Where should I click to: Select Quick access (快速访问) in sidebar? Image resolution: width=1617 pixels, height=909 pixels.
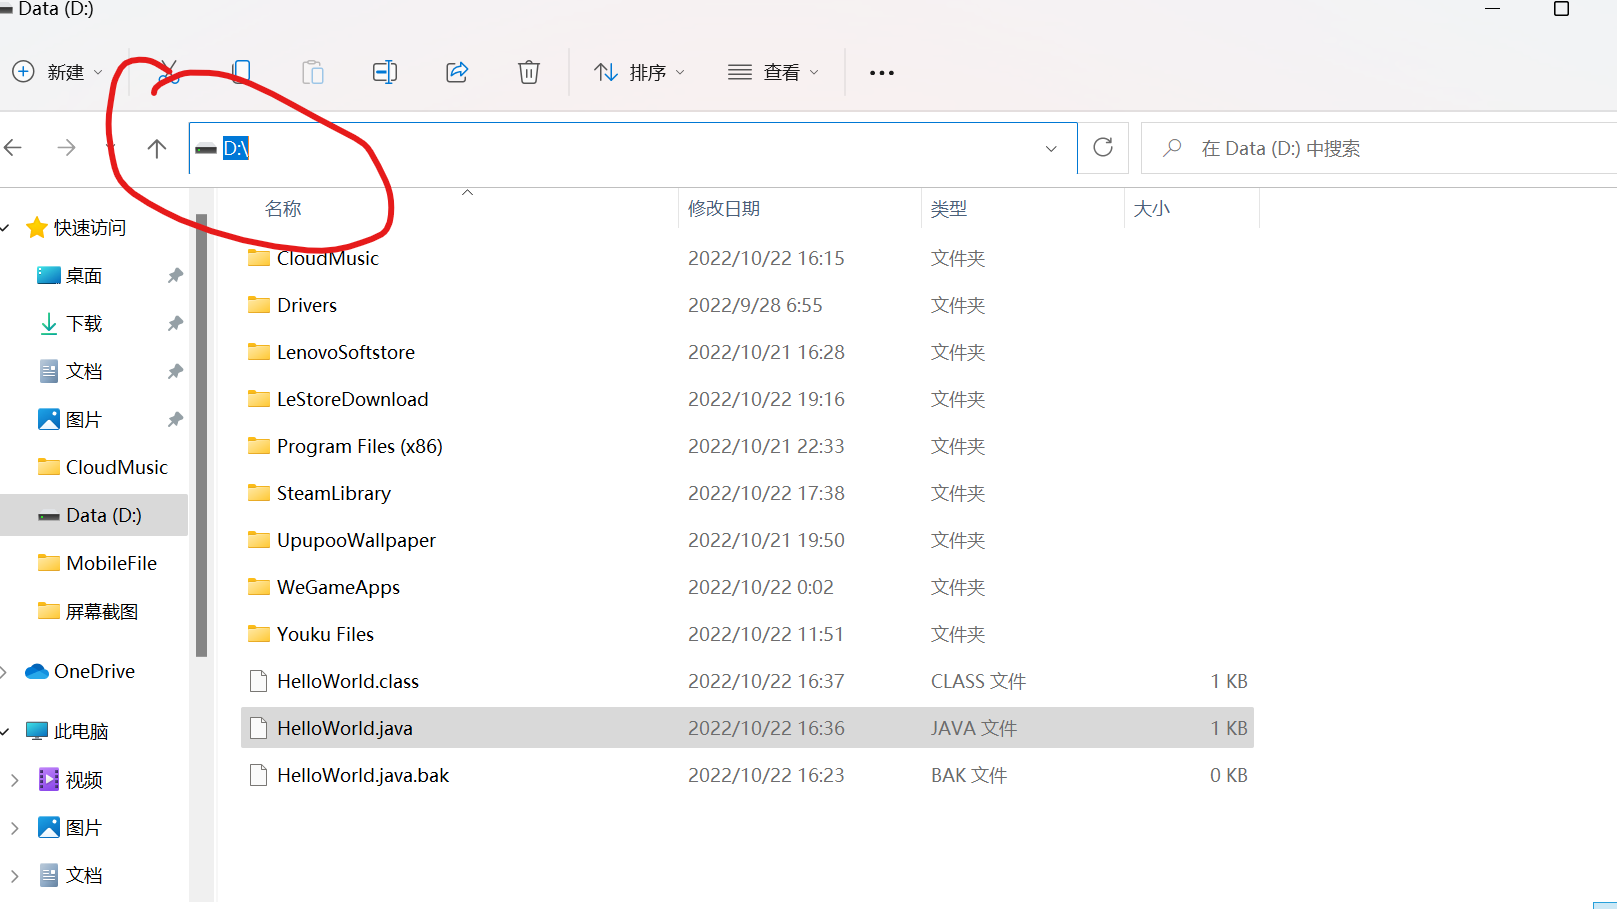pyautogui.click(x=77, y=227)
